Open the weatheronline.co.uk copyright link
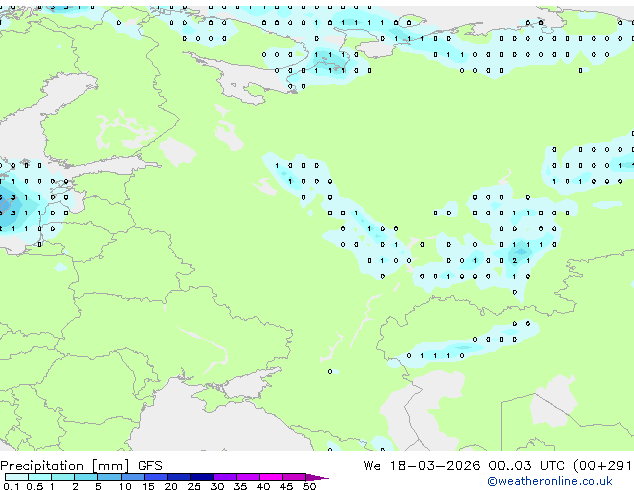 [550, 481]
